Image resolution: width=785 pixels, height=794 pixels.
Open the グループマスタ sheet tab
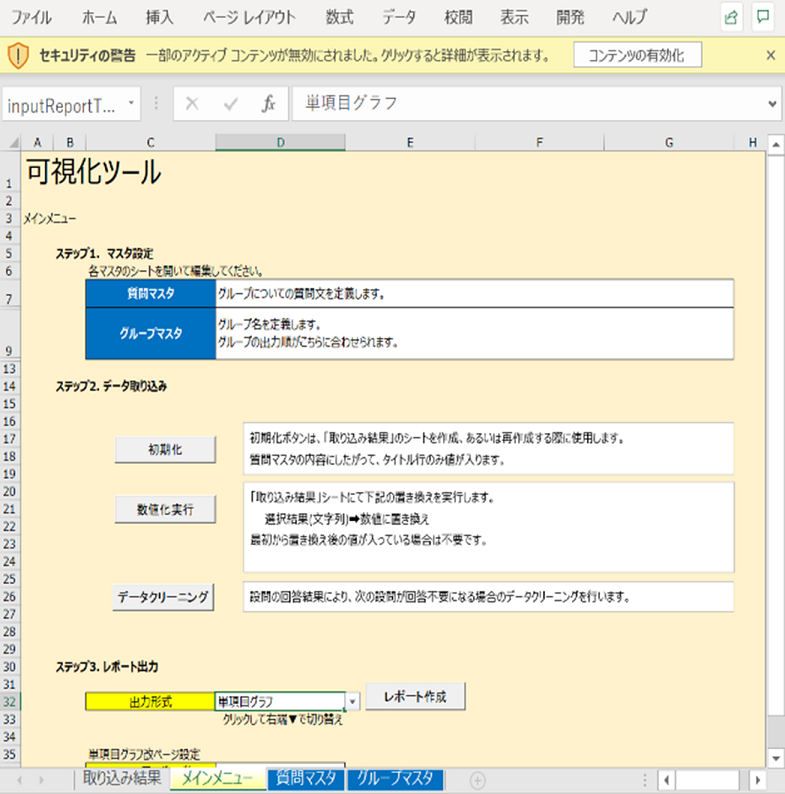point(395,778)
